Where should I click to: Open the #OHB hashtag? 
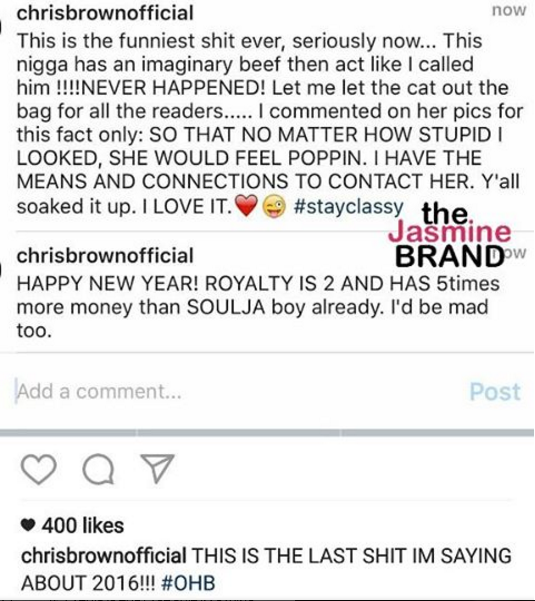point(188,583)
